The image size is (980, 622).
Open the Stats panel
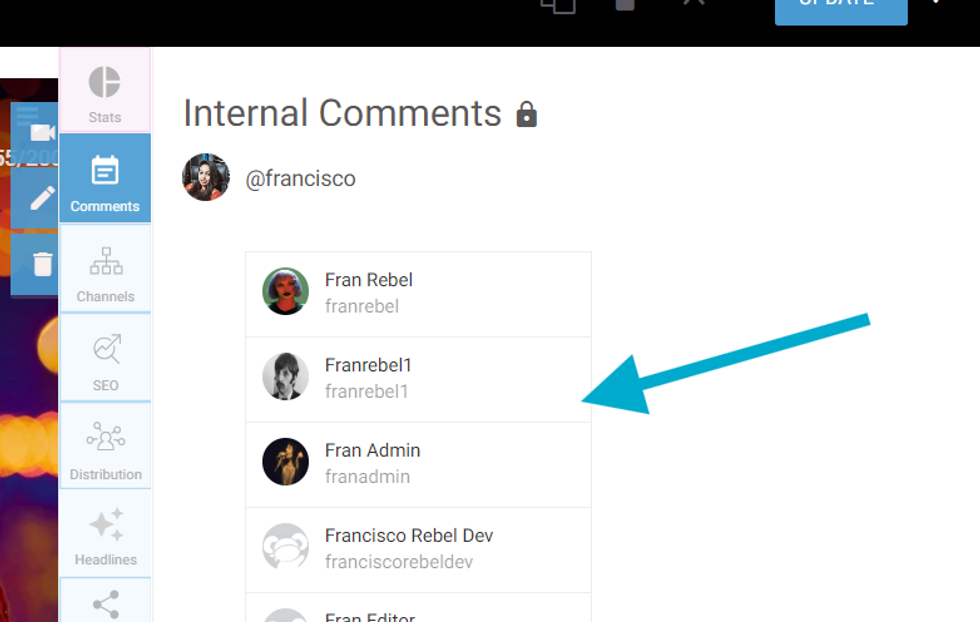tap(105, 91)
